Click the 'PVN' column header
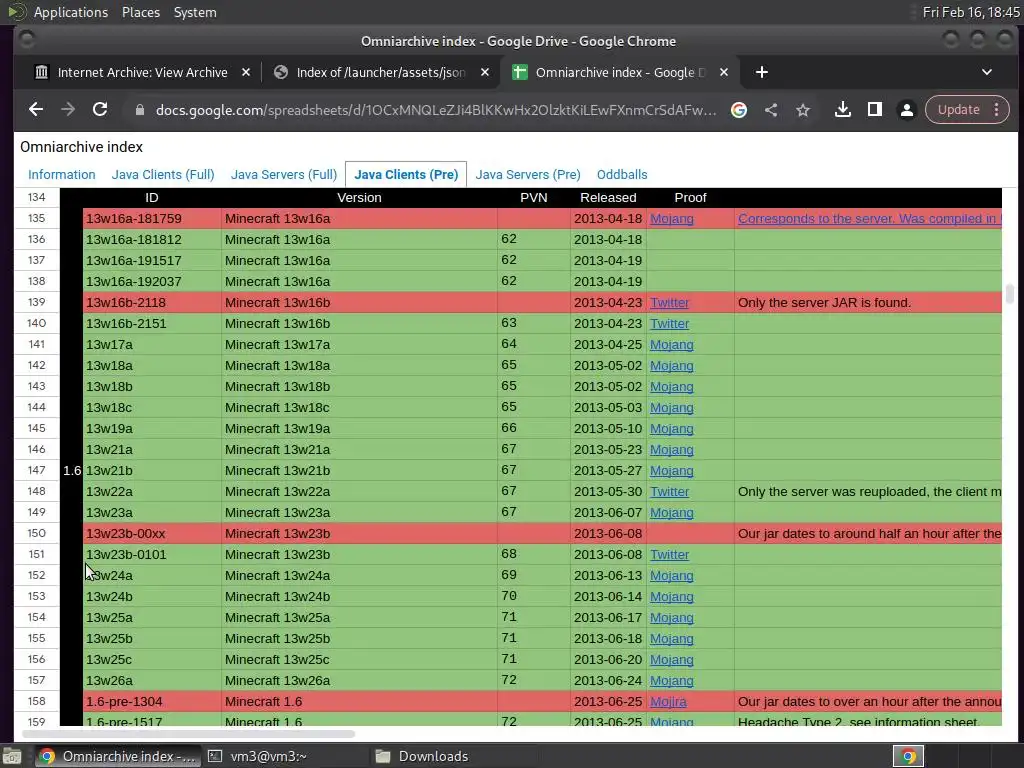The height and width of the screenshot is (768, 1024). pos(534,198)
